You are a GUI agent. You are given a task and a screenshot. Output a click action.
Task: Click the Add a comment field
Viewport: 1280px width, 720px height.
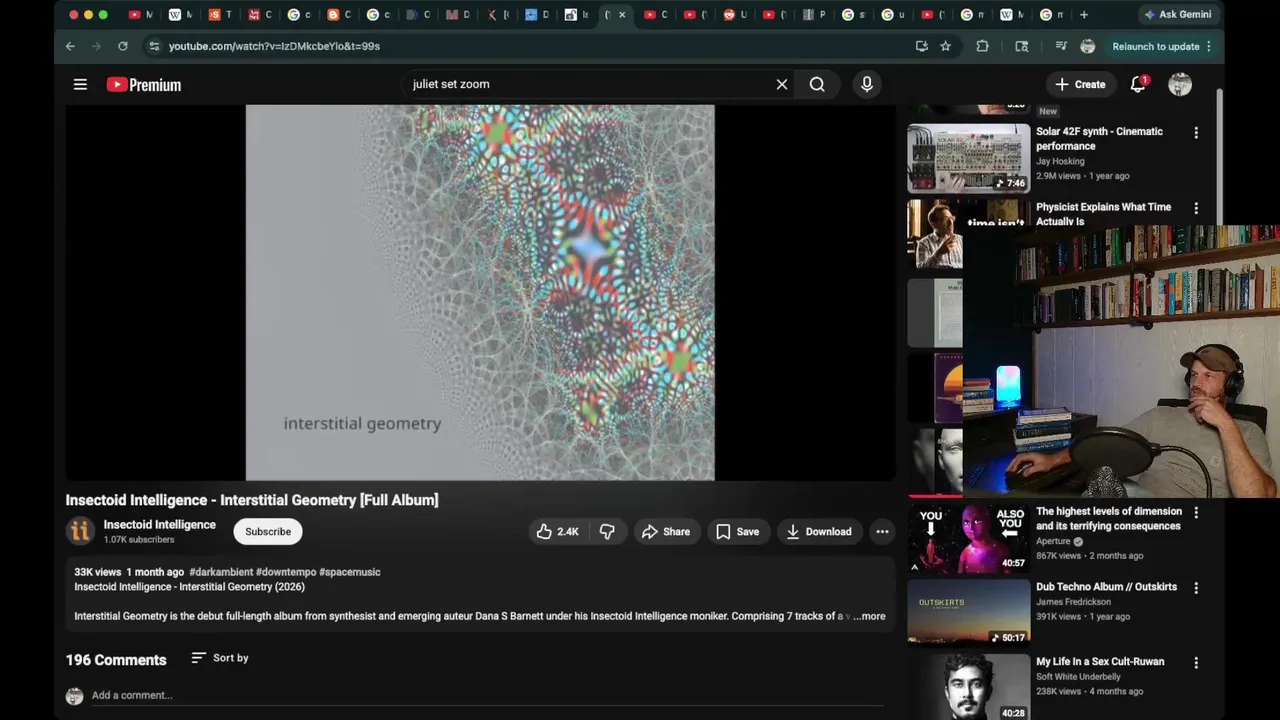488,696
